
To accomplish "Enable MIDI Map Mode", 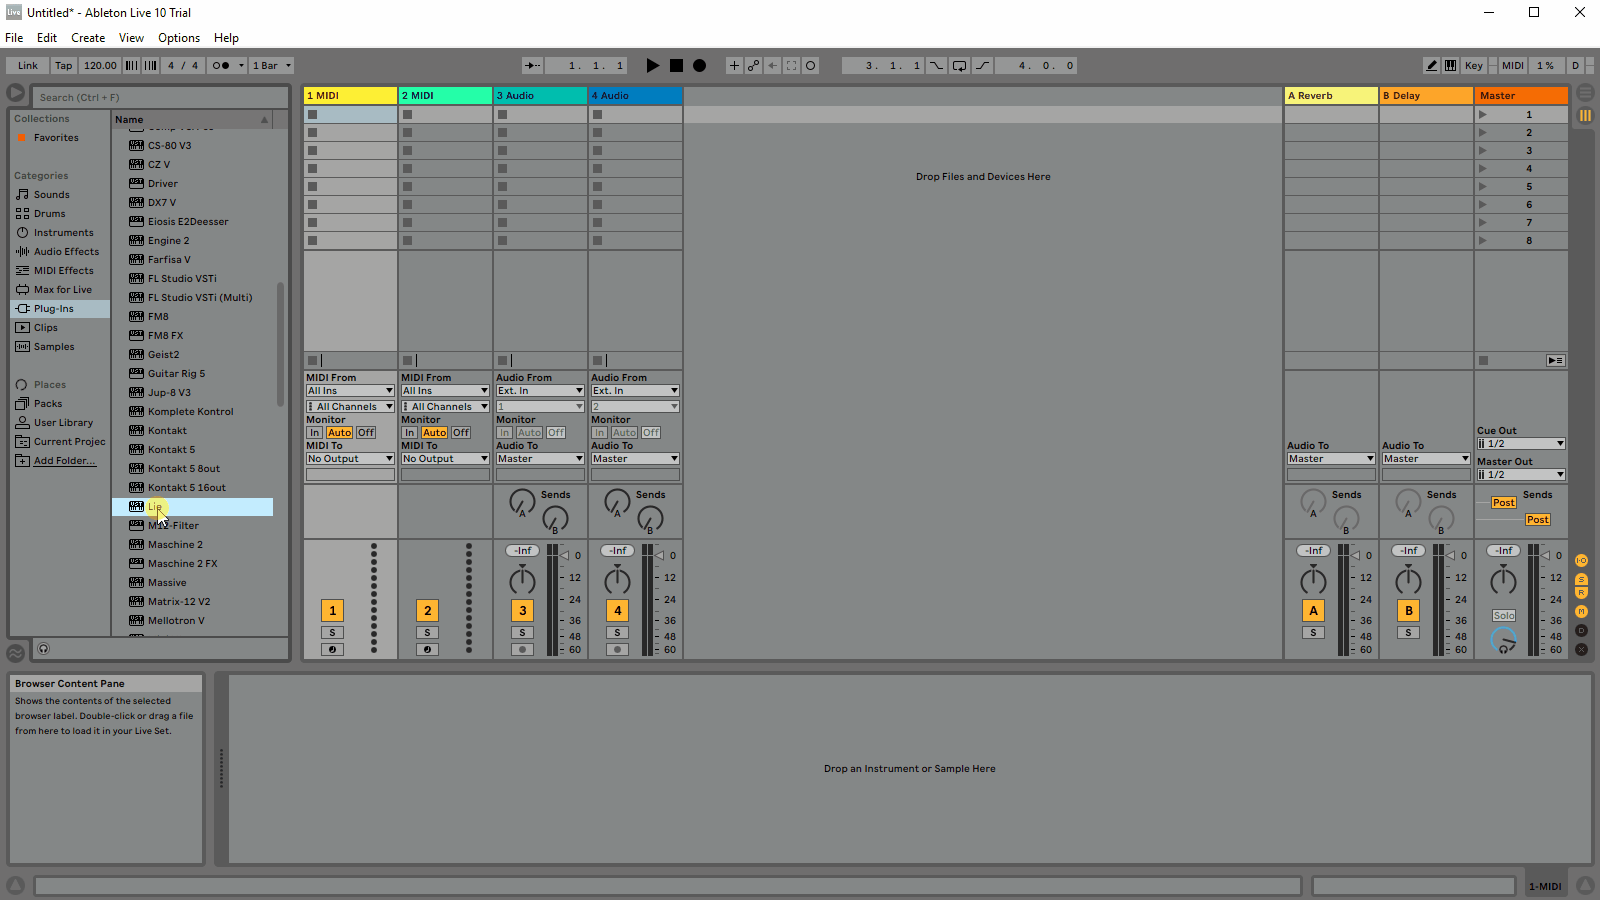I will pyautogui.click(x=1513, y=66).
